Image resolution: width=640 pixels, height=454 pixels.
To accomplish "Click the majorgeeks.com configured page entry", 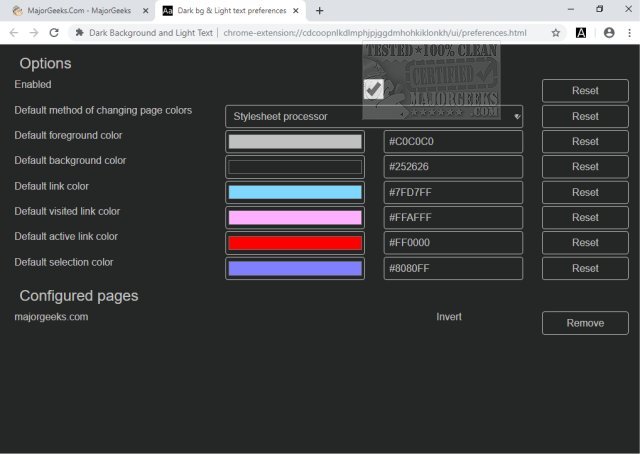I will (51, 317).
